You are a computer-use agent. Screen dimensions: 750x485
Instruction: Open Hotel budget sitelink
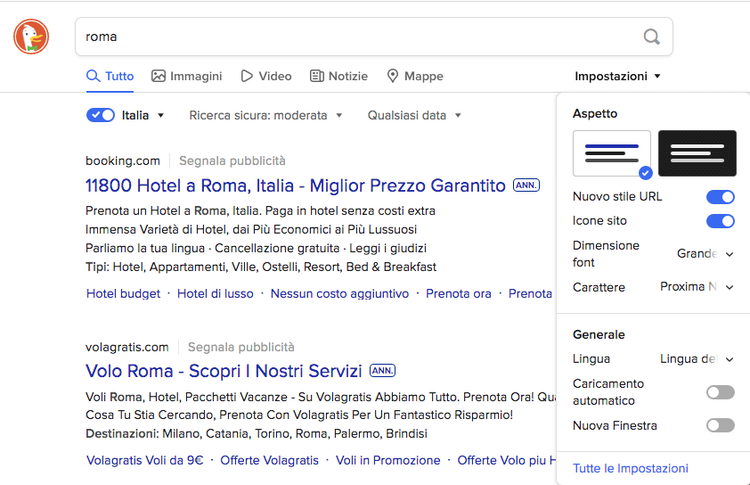123,294
